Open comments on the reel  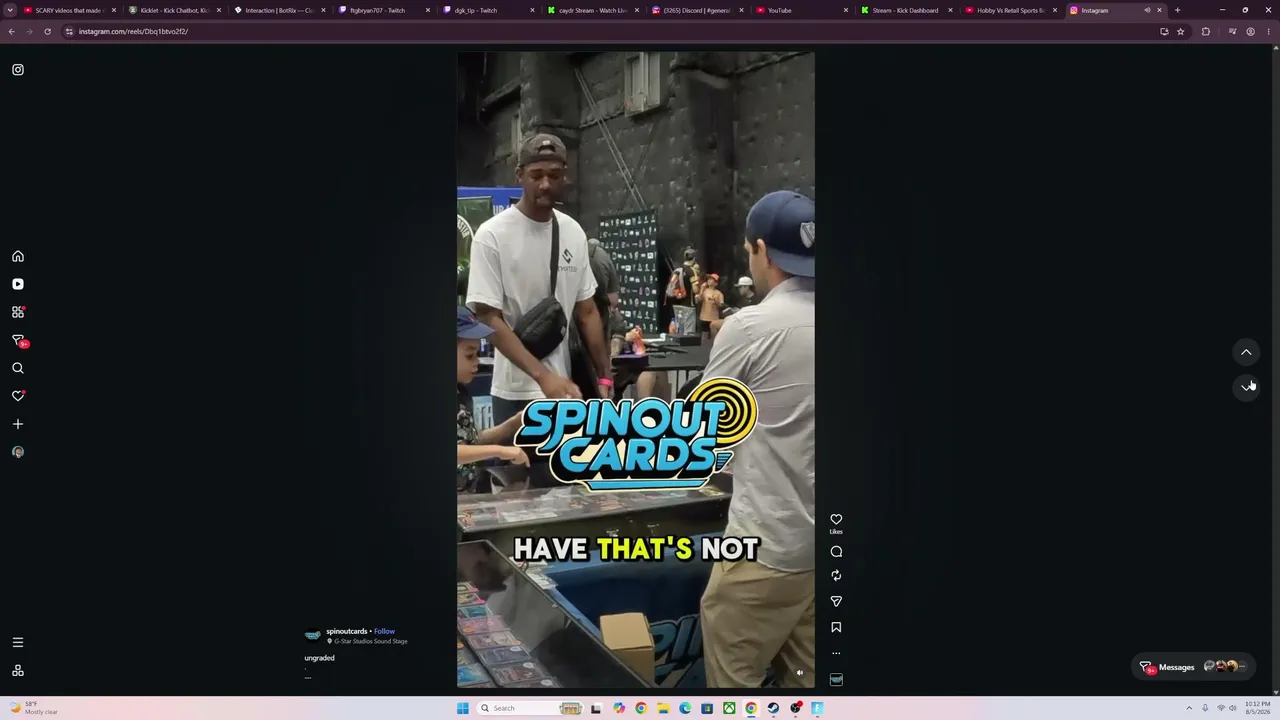(x=836, y=551)
